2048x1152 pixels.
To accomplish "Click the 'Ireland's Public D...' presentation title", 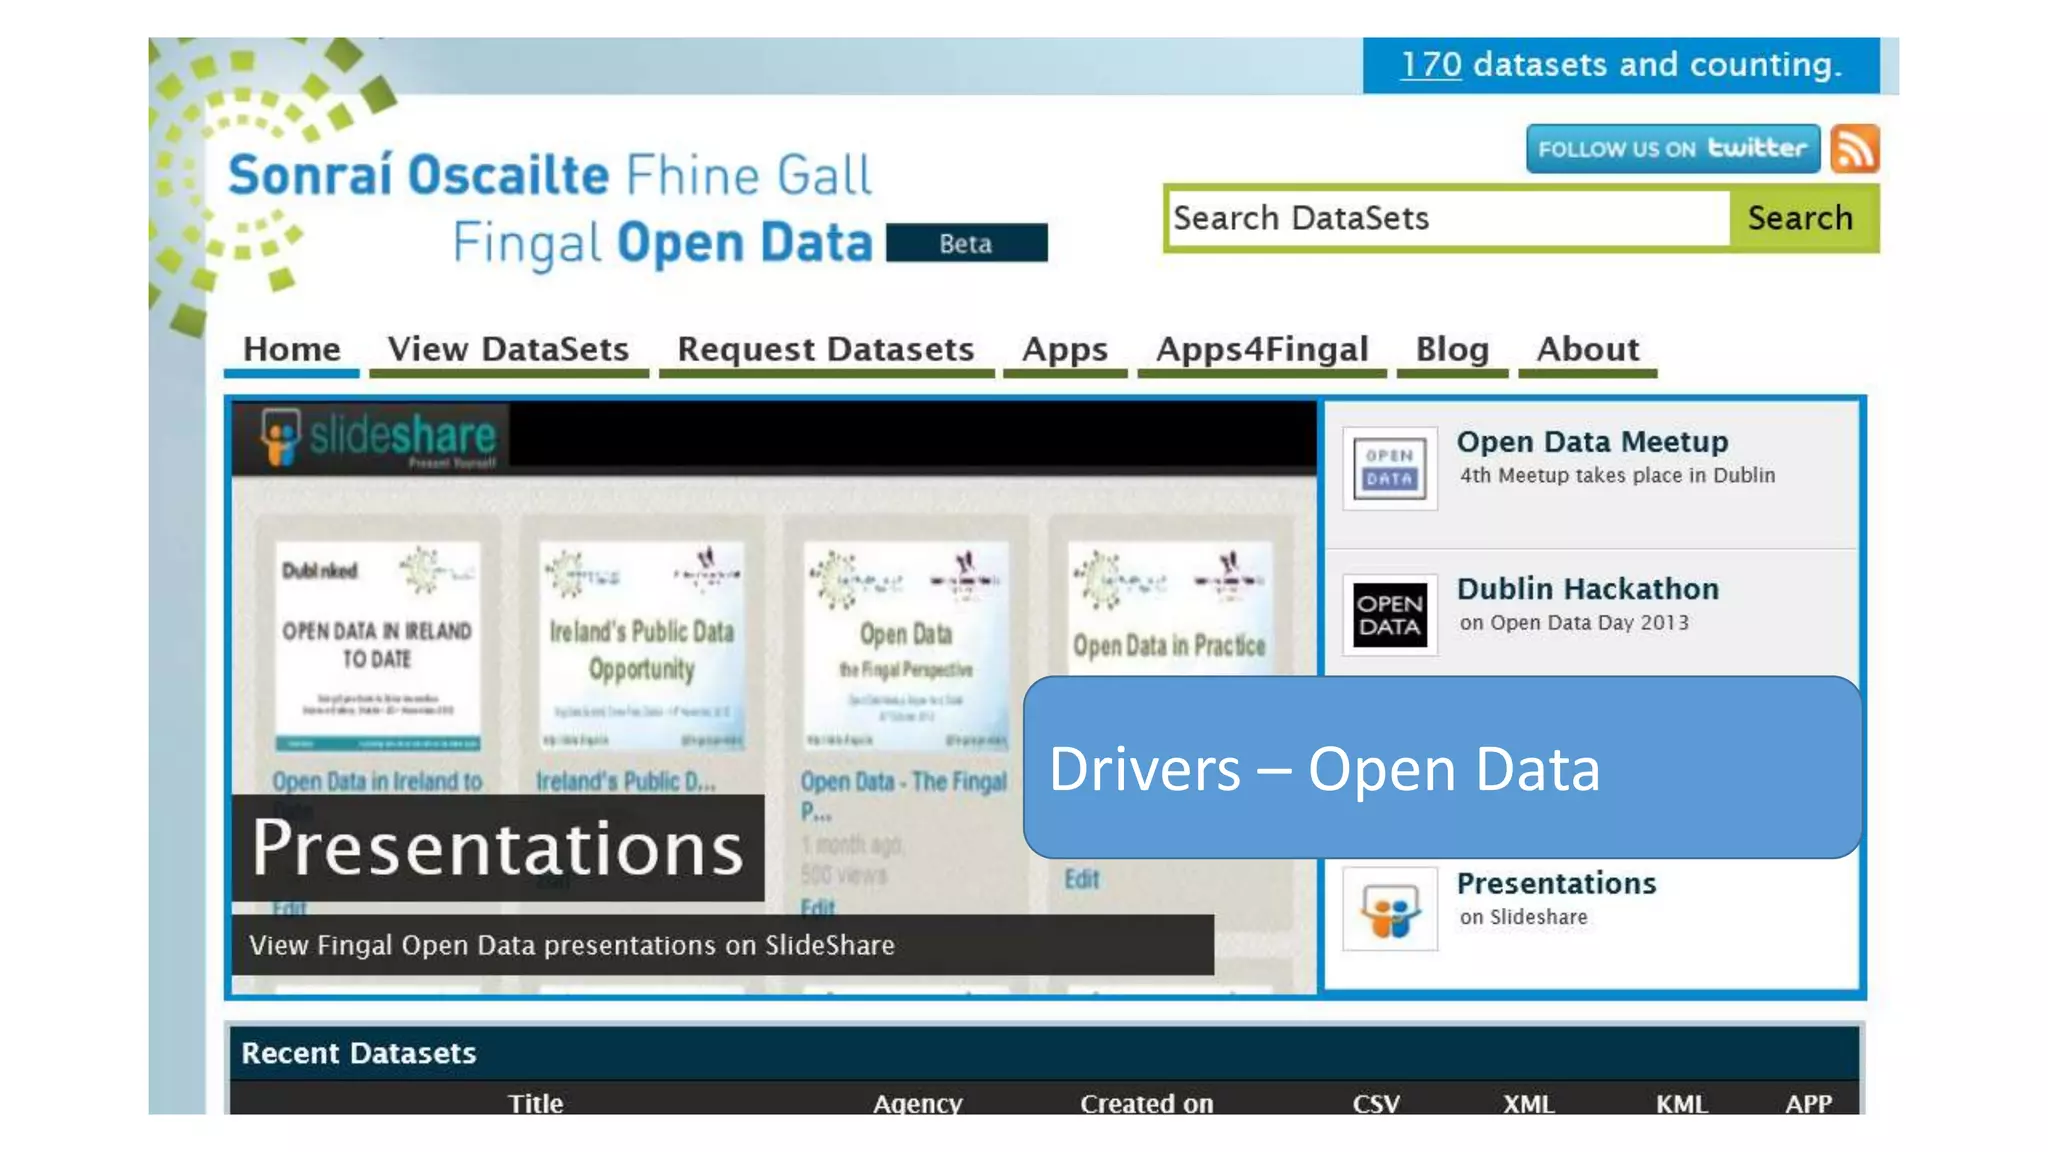I will pos(626,780).
